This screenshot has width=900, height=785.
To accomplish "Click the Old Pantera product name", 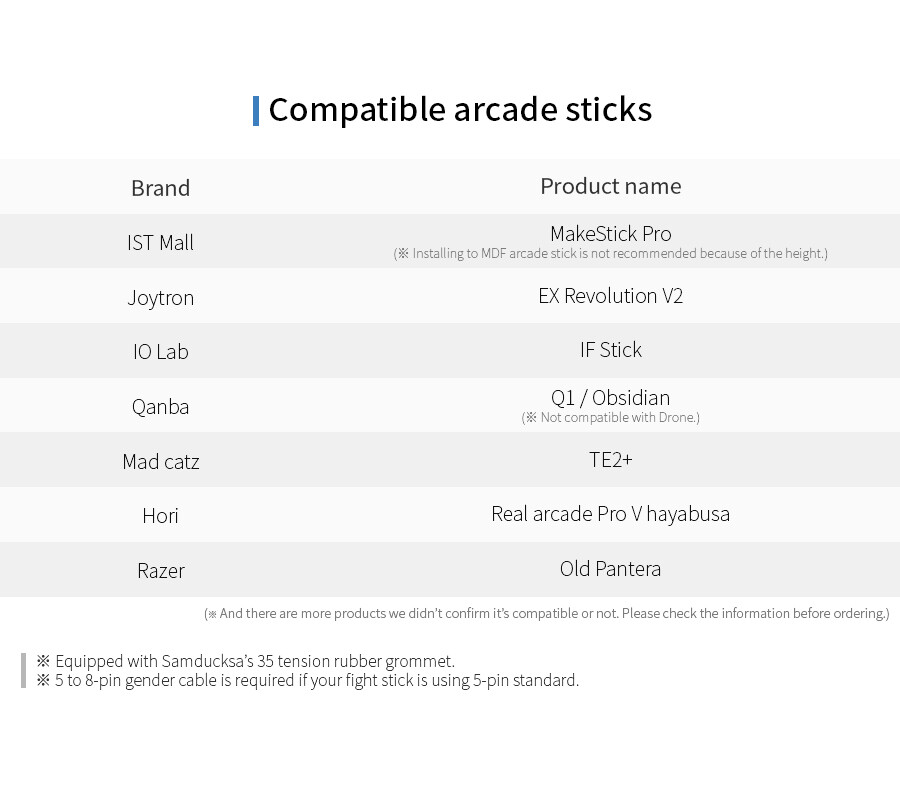I will coord(611,569).
